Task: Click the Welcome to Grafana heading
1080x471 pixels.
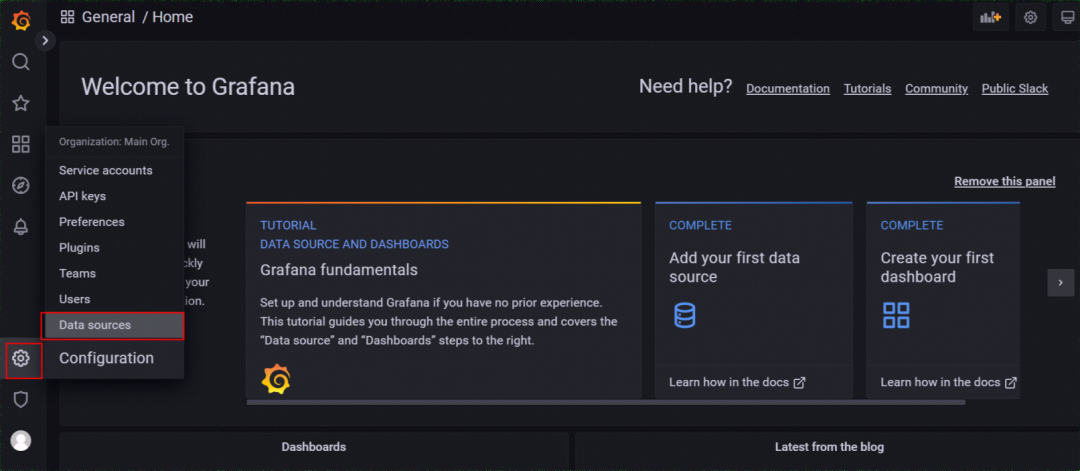Action: [x=188, y=87]
